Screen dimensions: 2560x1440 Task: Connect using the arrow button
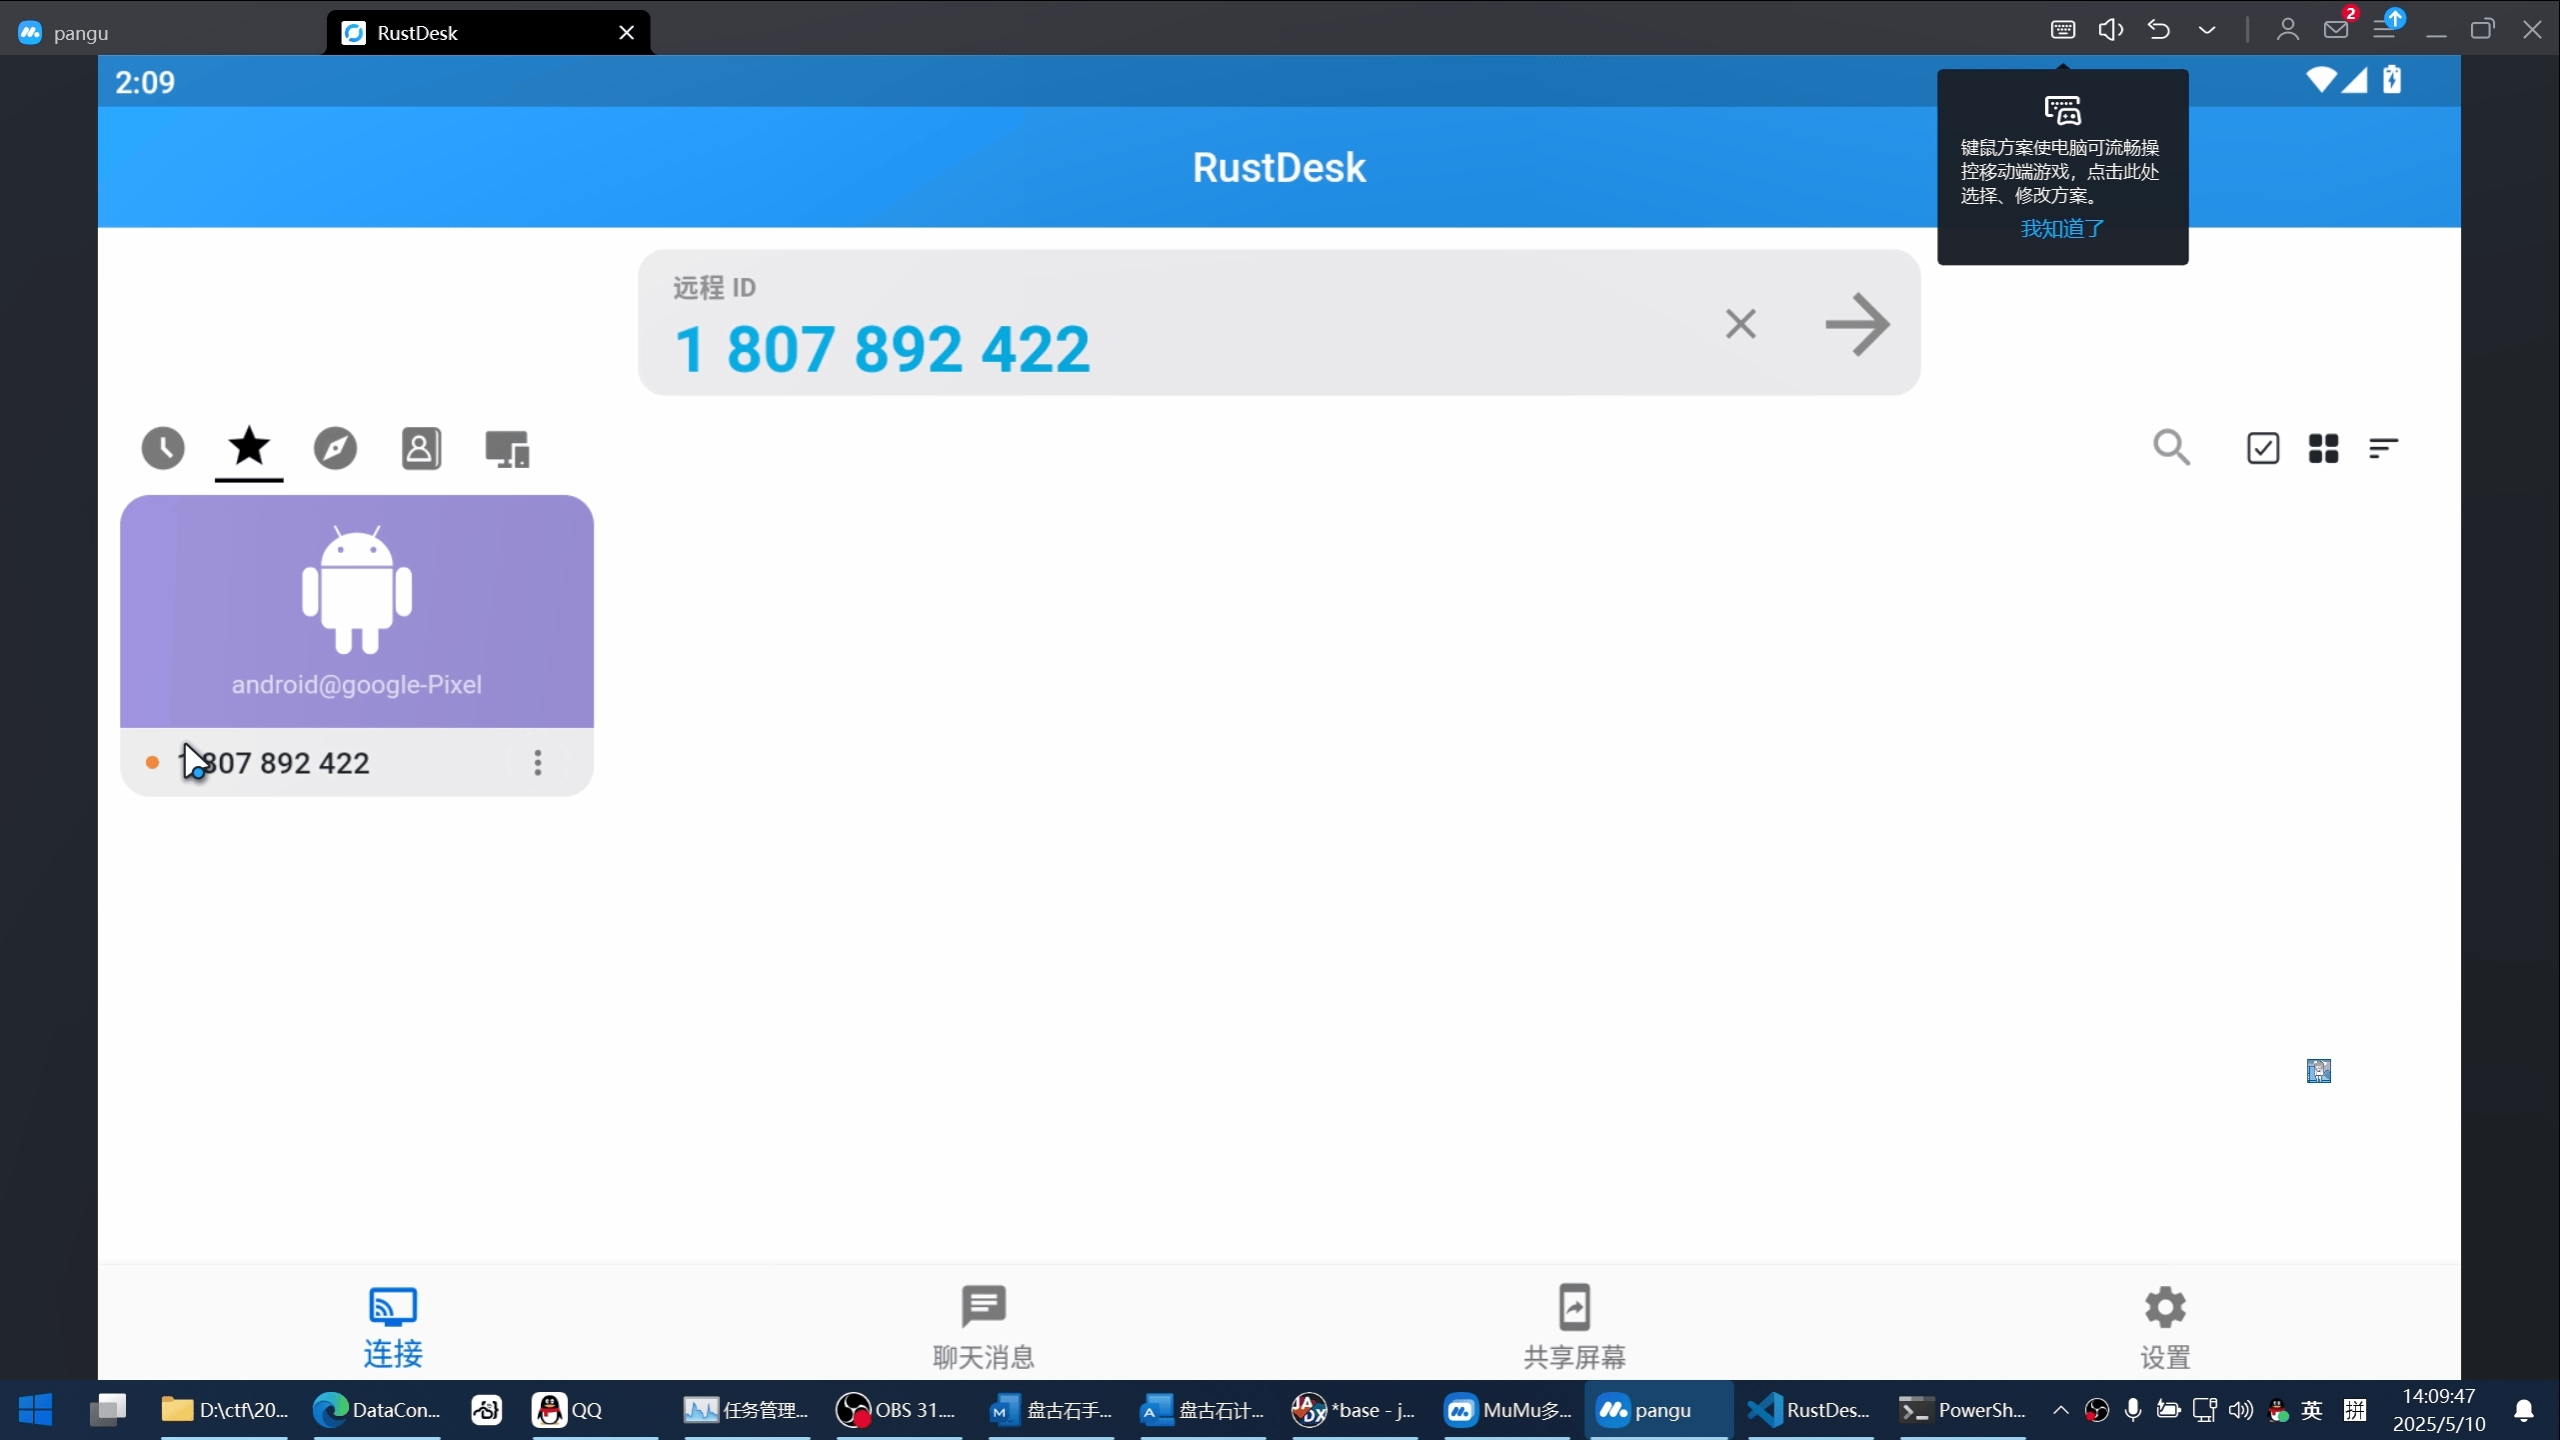point(1857,324)
